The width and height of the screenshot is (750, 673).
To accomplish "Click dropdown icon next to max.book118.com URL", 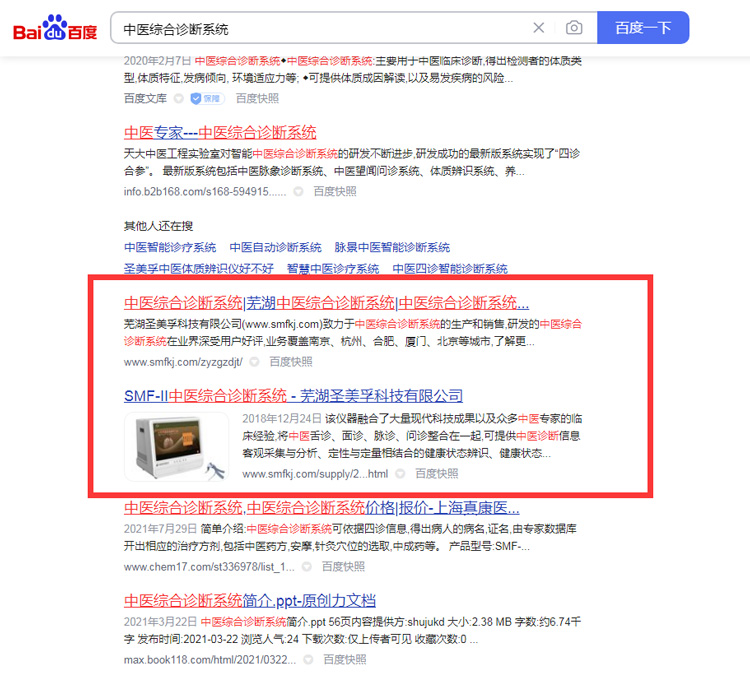I will click(309, 660).
